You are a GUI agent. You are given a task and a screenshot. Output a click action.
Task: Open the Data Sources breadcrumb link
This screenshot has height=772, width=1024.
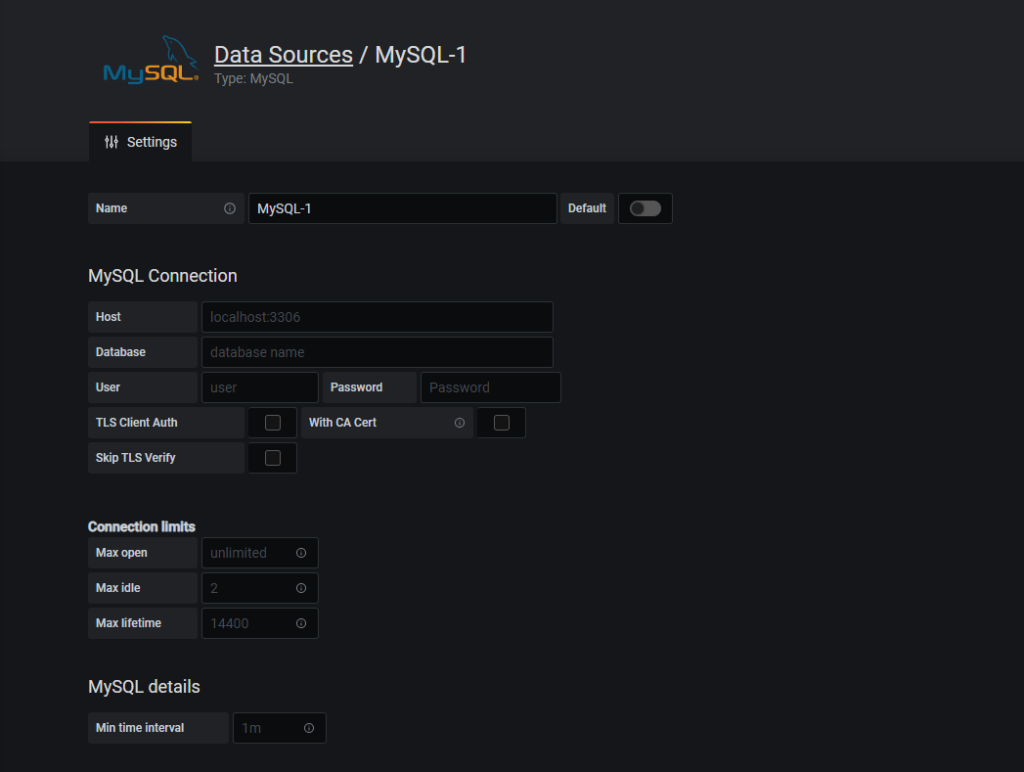[283, 54]
